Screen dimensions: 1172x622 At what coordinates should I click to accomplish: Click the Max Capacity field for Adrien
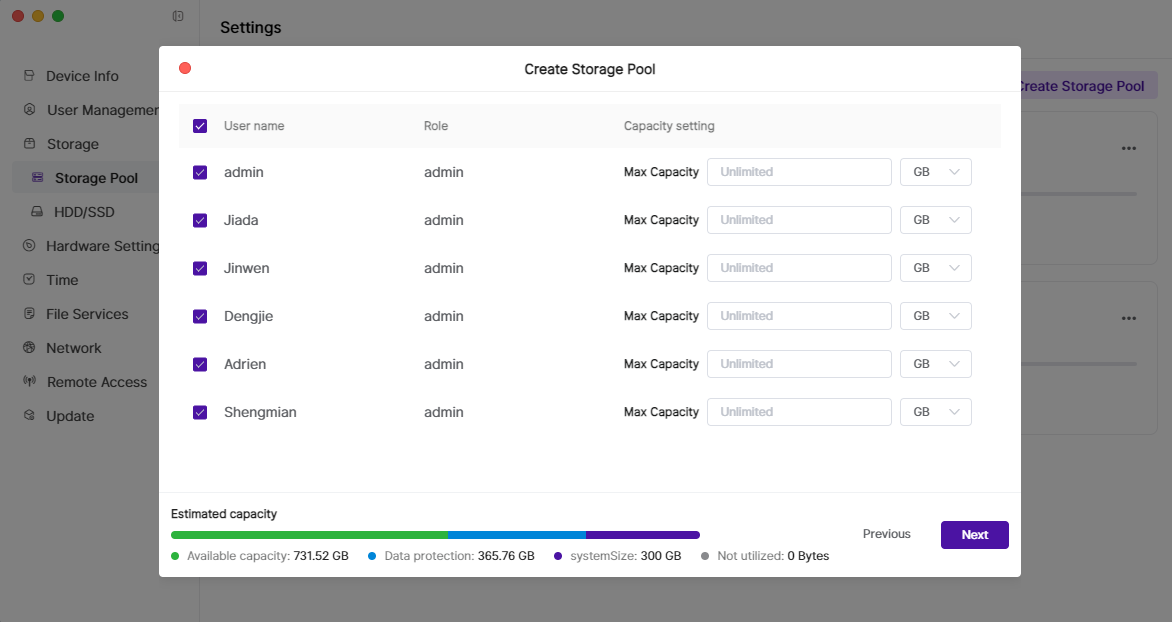click(799, 363)
